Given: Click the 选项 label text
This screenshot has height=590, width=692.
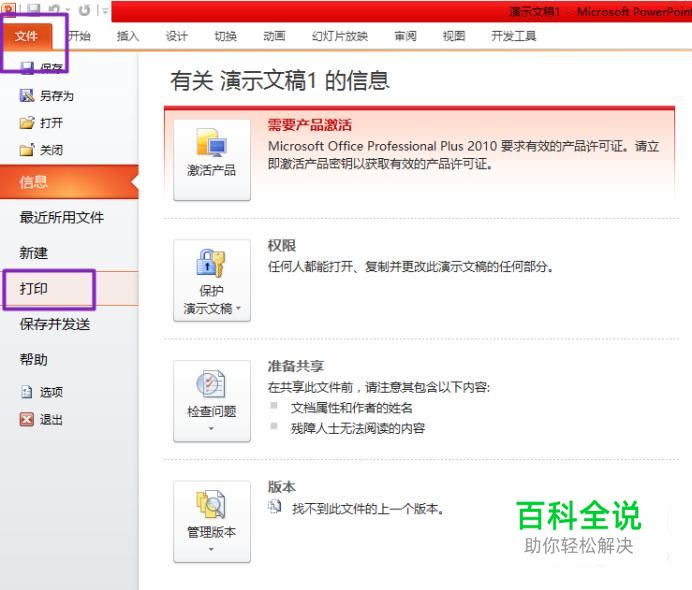Looking at the screenshot, I should point(51,392).
